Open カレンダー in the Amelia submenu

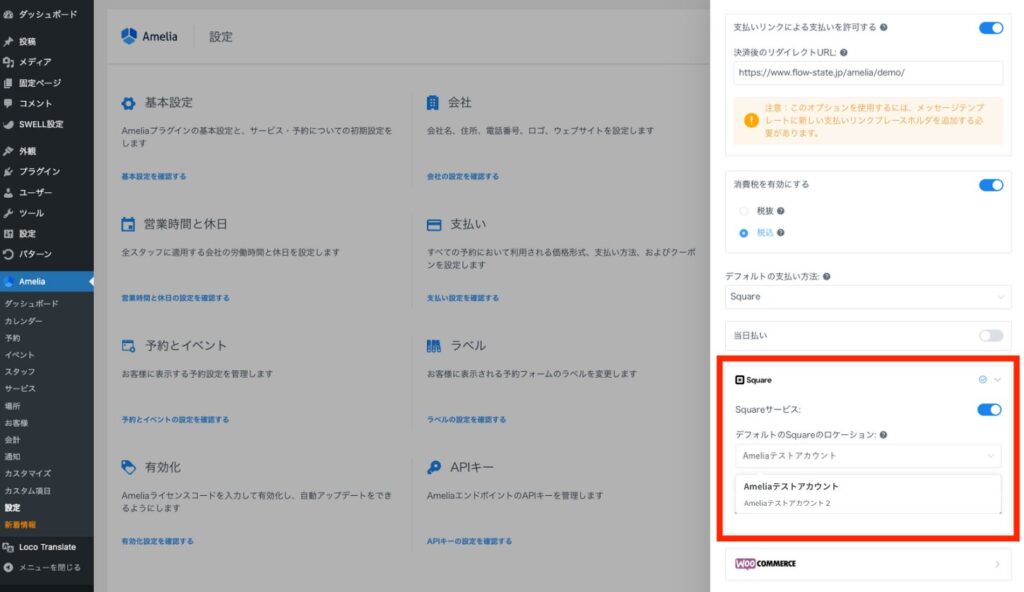(x=23, y=321)
